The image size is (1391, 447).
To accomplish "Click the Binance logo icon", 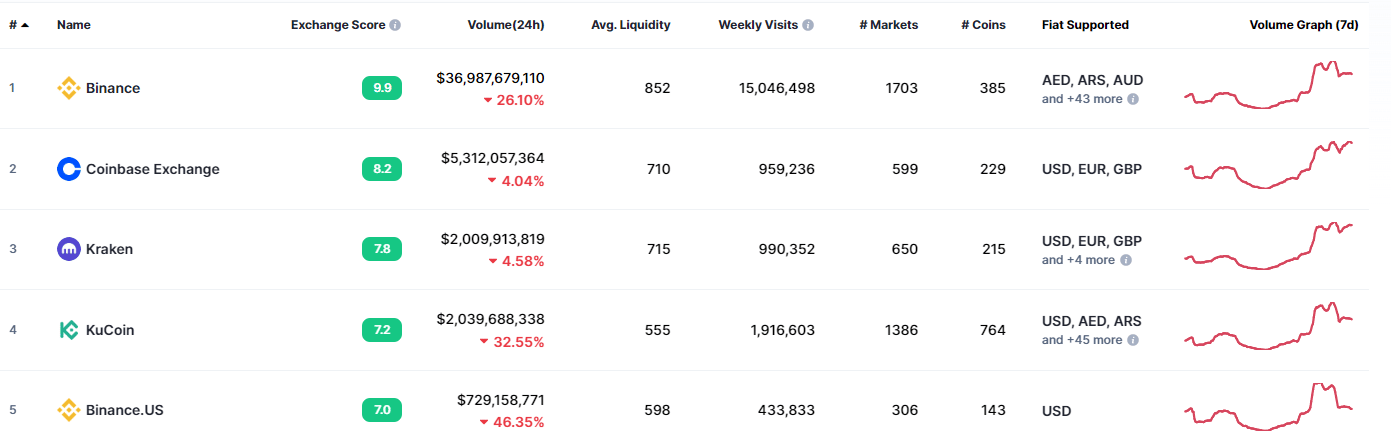I will (68, 88).
